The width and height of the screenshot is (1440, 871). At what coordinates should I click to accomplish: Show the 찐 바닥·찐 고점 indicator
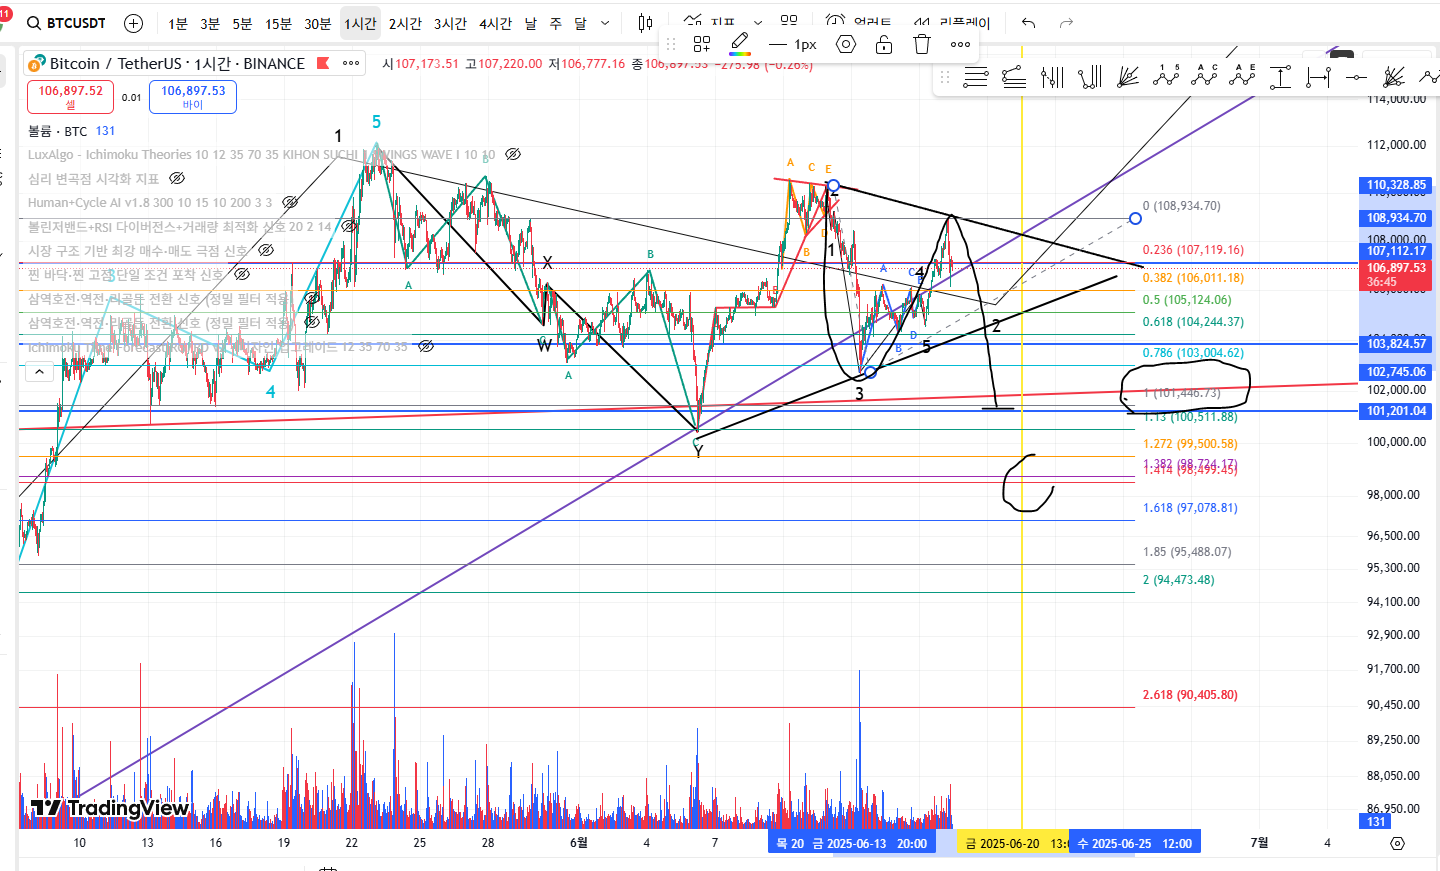point(242,274)
